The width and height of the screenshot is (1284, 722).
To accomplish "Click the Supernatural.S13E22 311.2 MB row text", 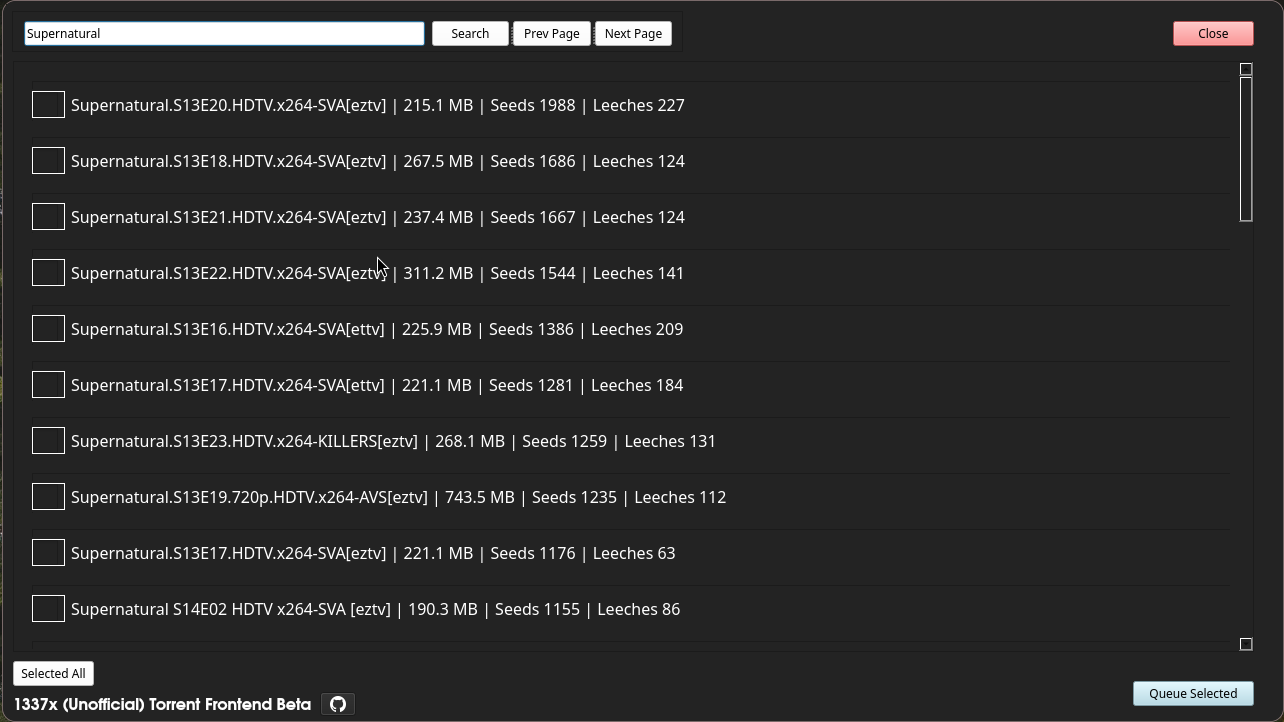I will click(378, 273).
